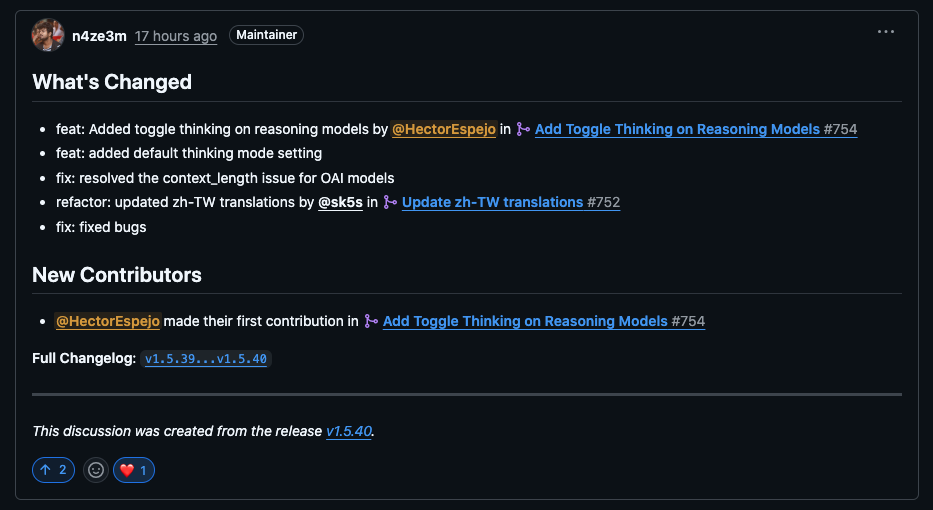The height and width of the screenshot is (510, 933).
Task: Click the n4ze3m username link
Action: click(x=99, y=36)
